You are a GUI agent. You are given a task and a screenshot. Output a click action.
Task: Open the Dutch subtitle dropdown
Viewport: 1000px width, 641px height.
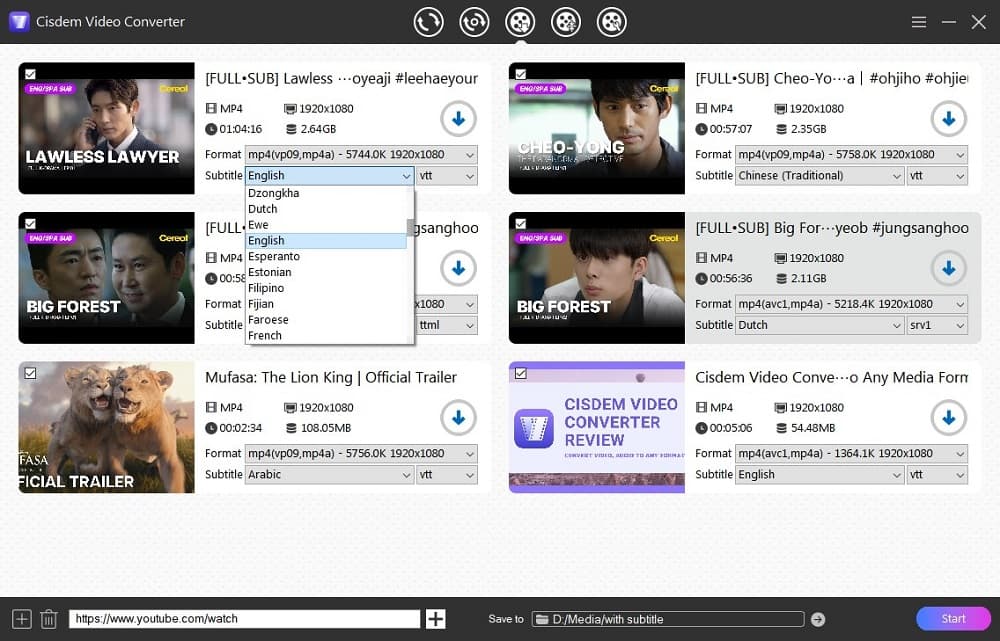(x=820, y=325)
